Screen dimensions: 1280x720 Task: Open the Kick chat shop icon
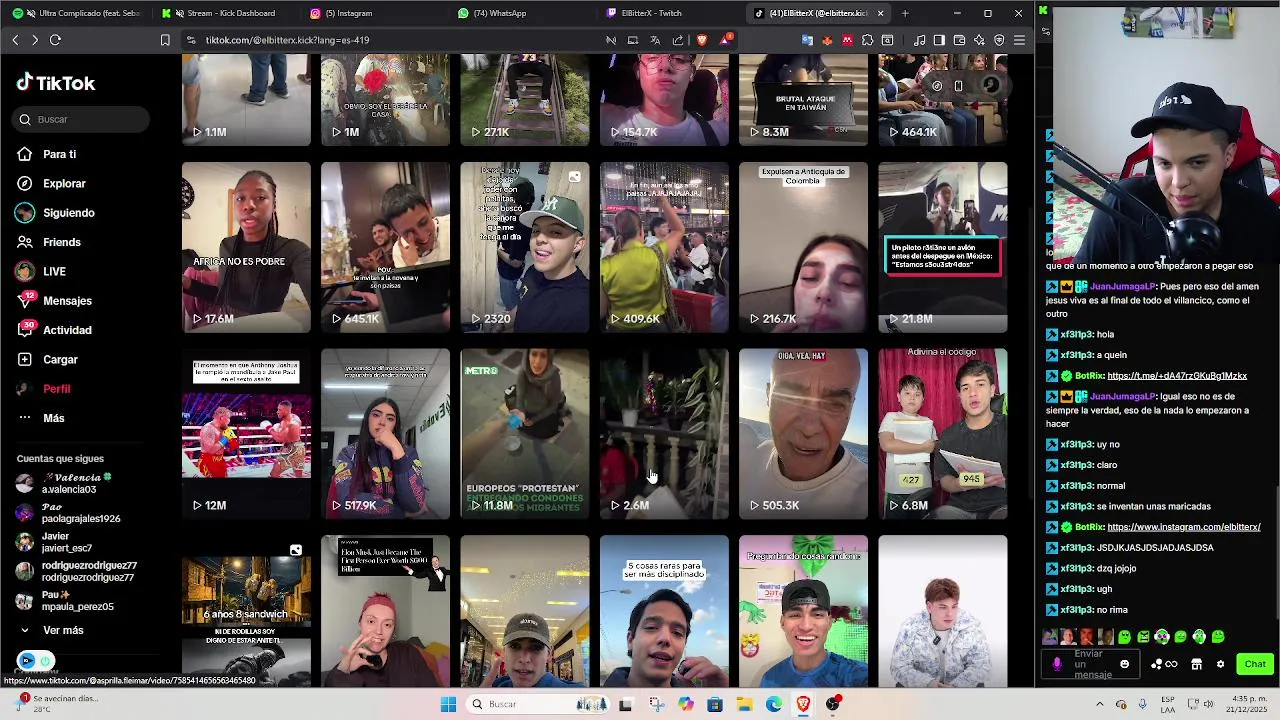click(1196, 664)
